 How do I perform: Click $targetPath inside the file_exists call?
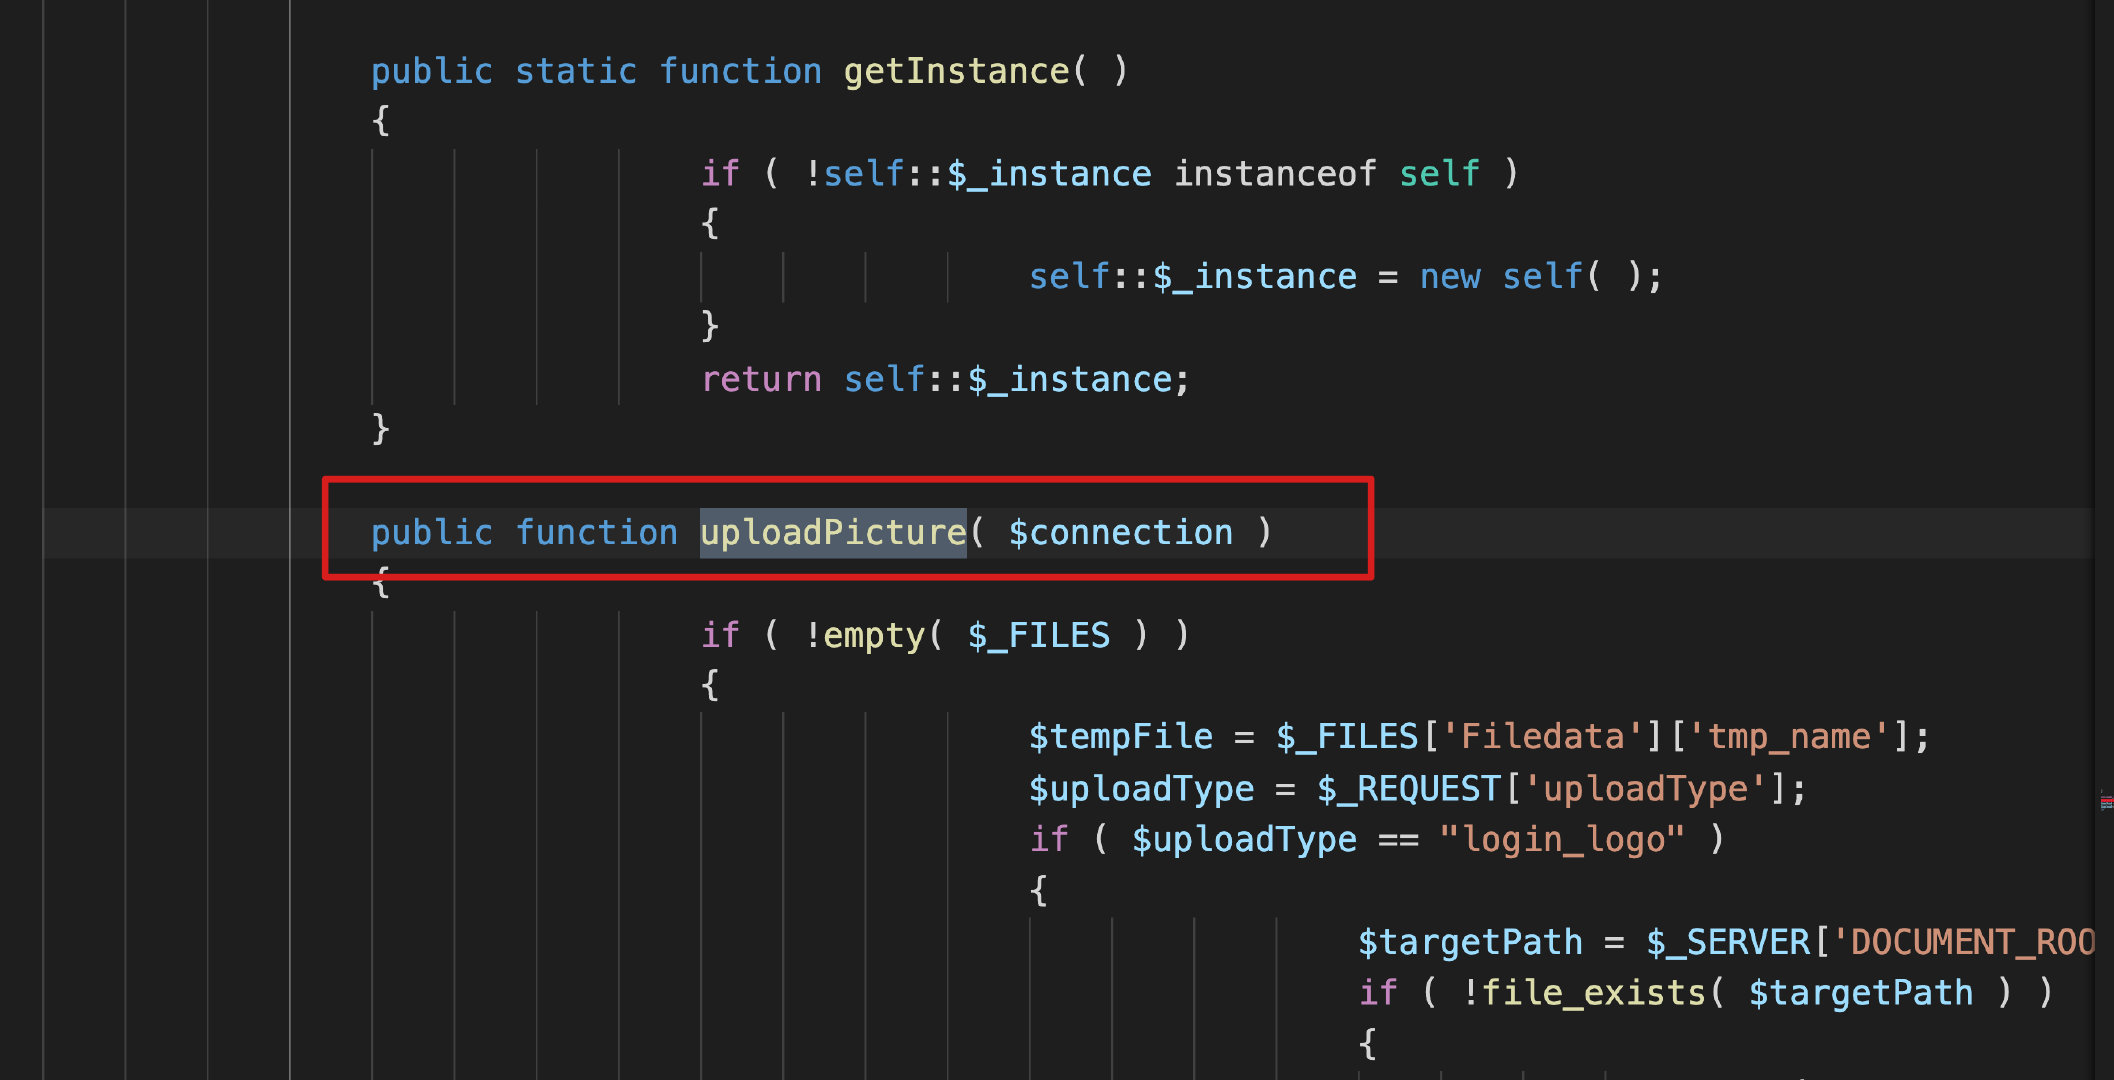(1860, 993)
